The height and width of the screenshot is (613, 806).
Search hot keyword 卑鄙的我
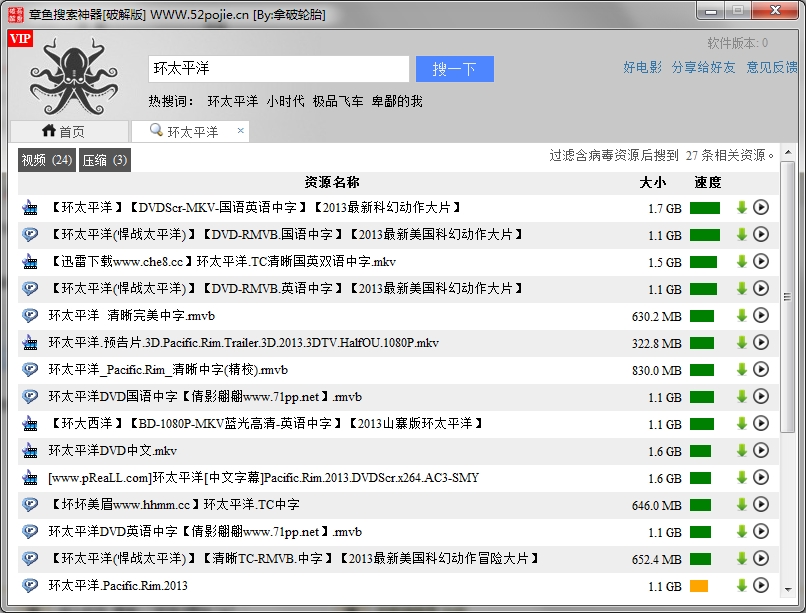pos(397,101)
